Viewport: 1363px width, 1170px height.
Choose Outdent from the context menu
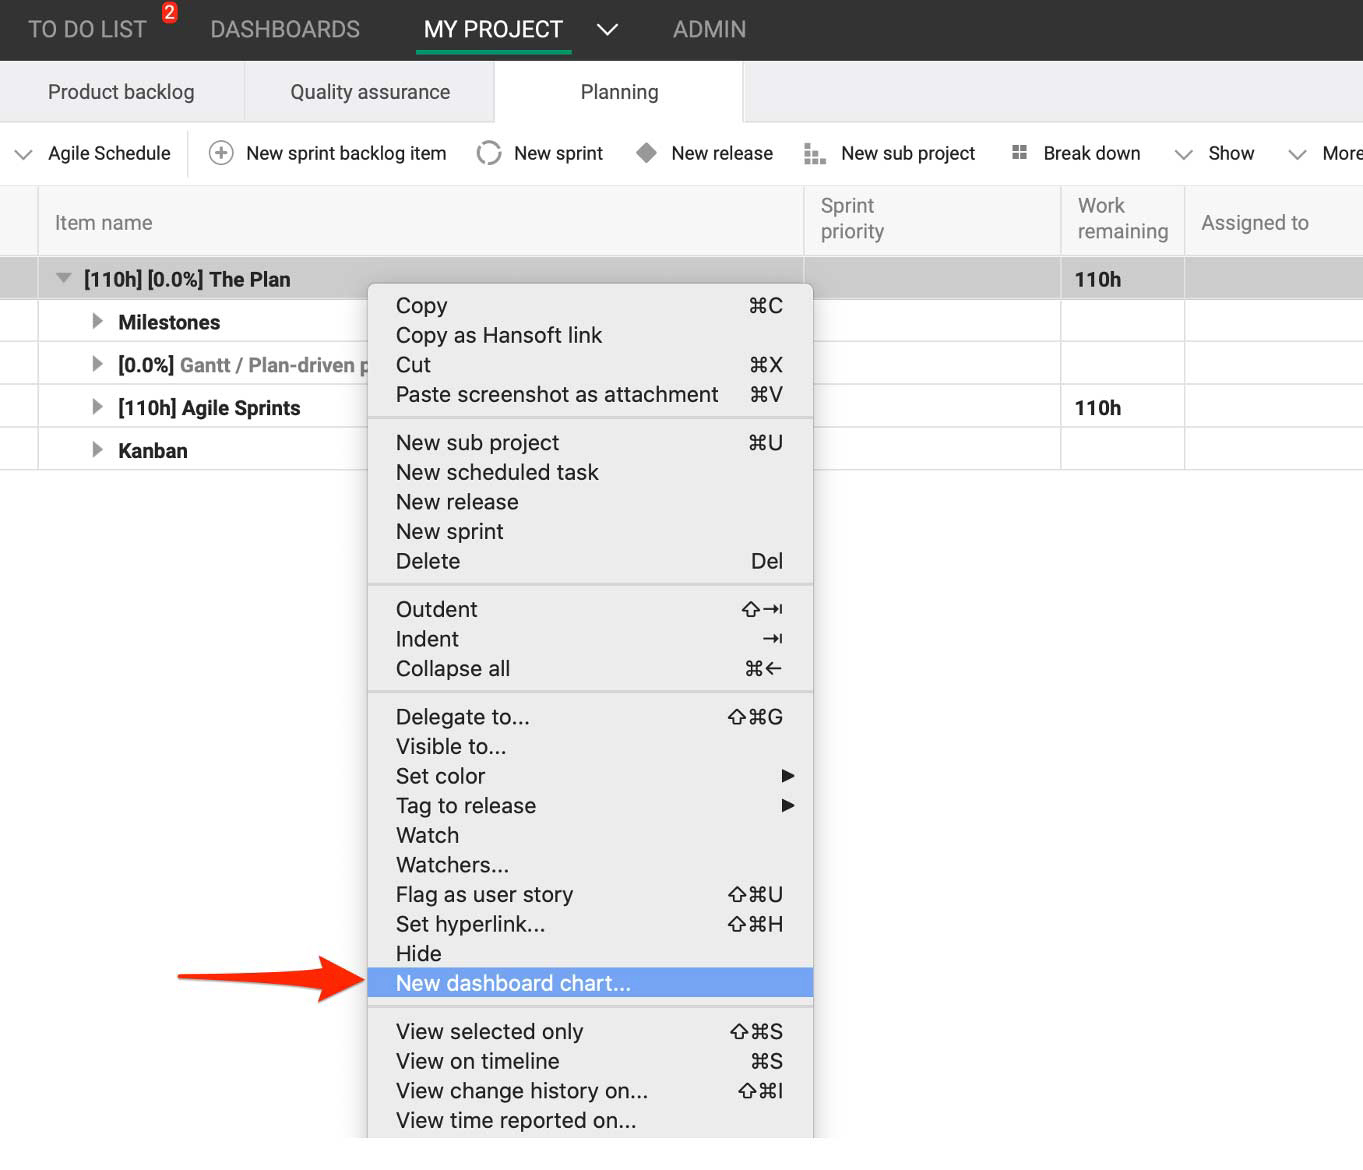(x=590, y=610)
